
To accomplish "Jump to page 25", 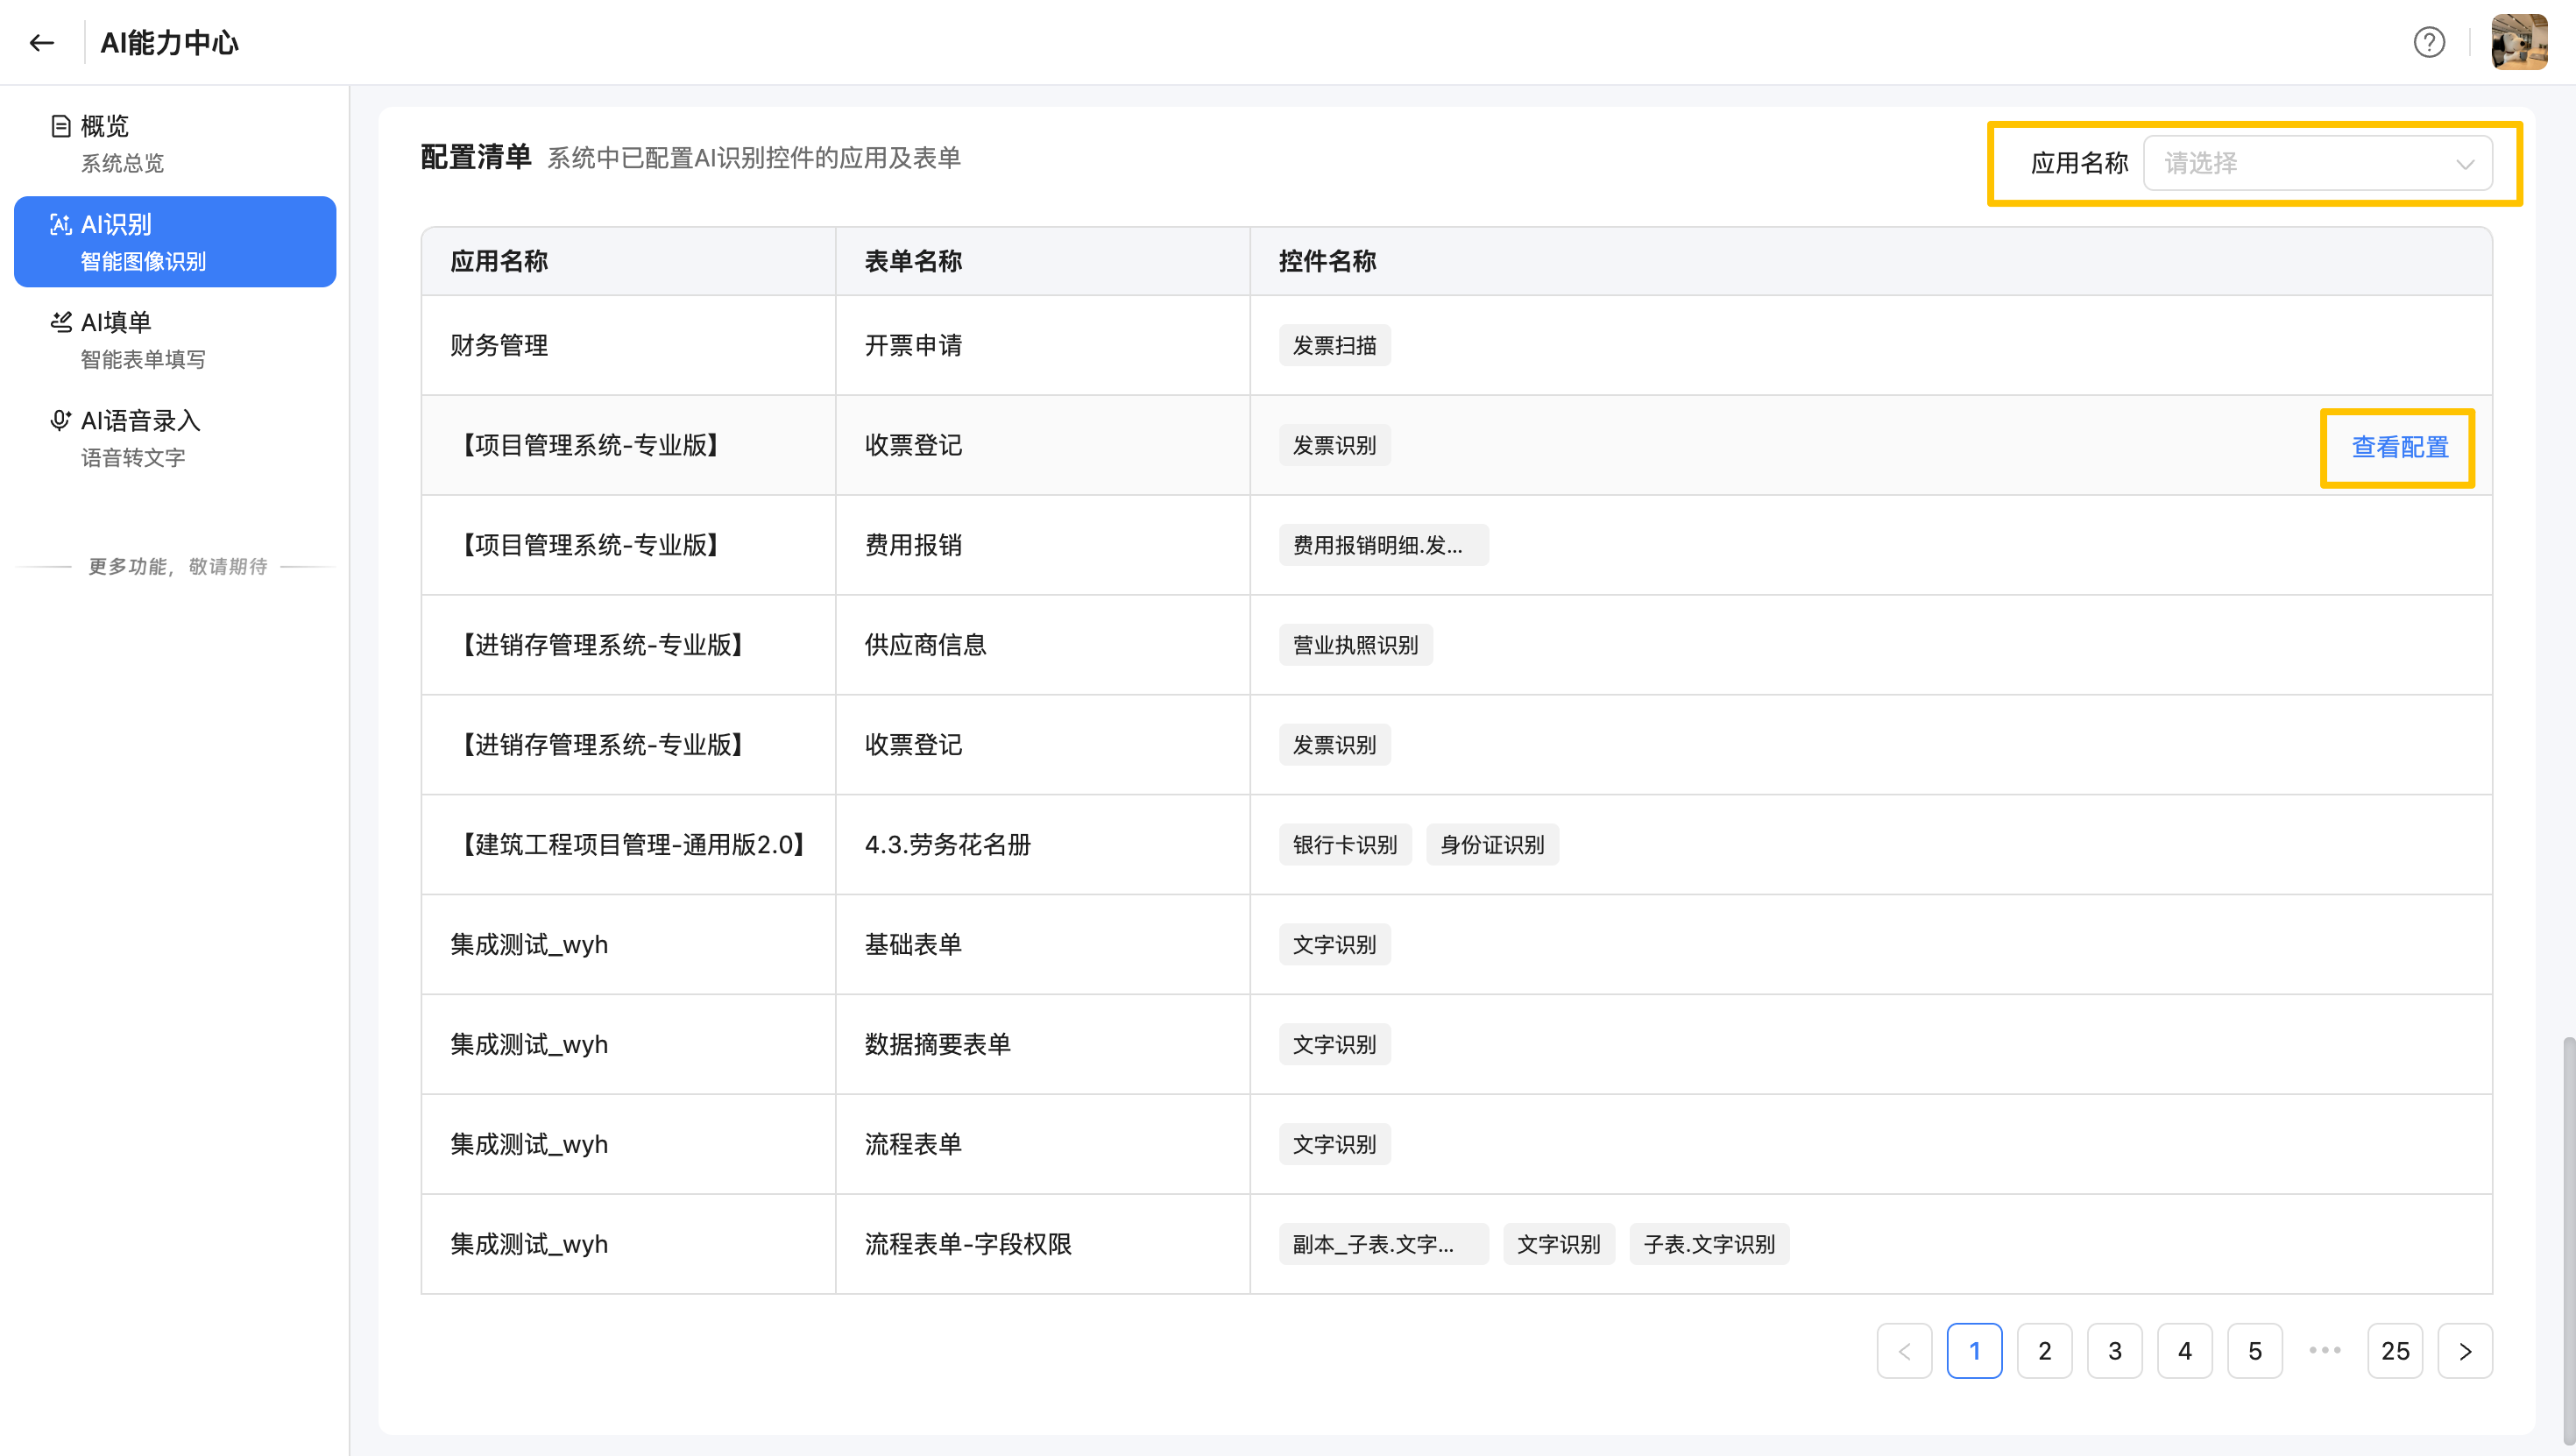I will point(2395,1351).
